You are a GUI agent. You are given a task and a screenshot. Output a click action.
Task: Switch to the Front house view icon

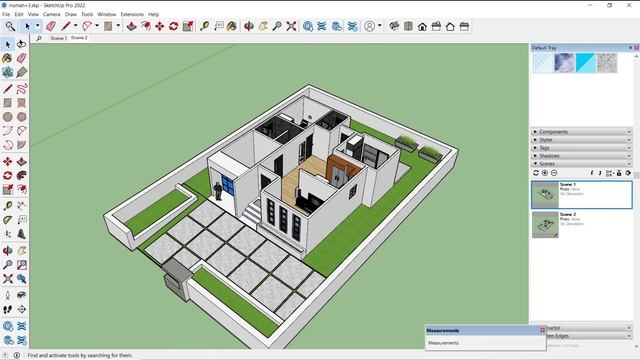pyautogui.click(x=422, y=27)
